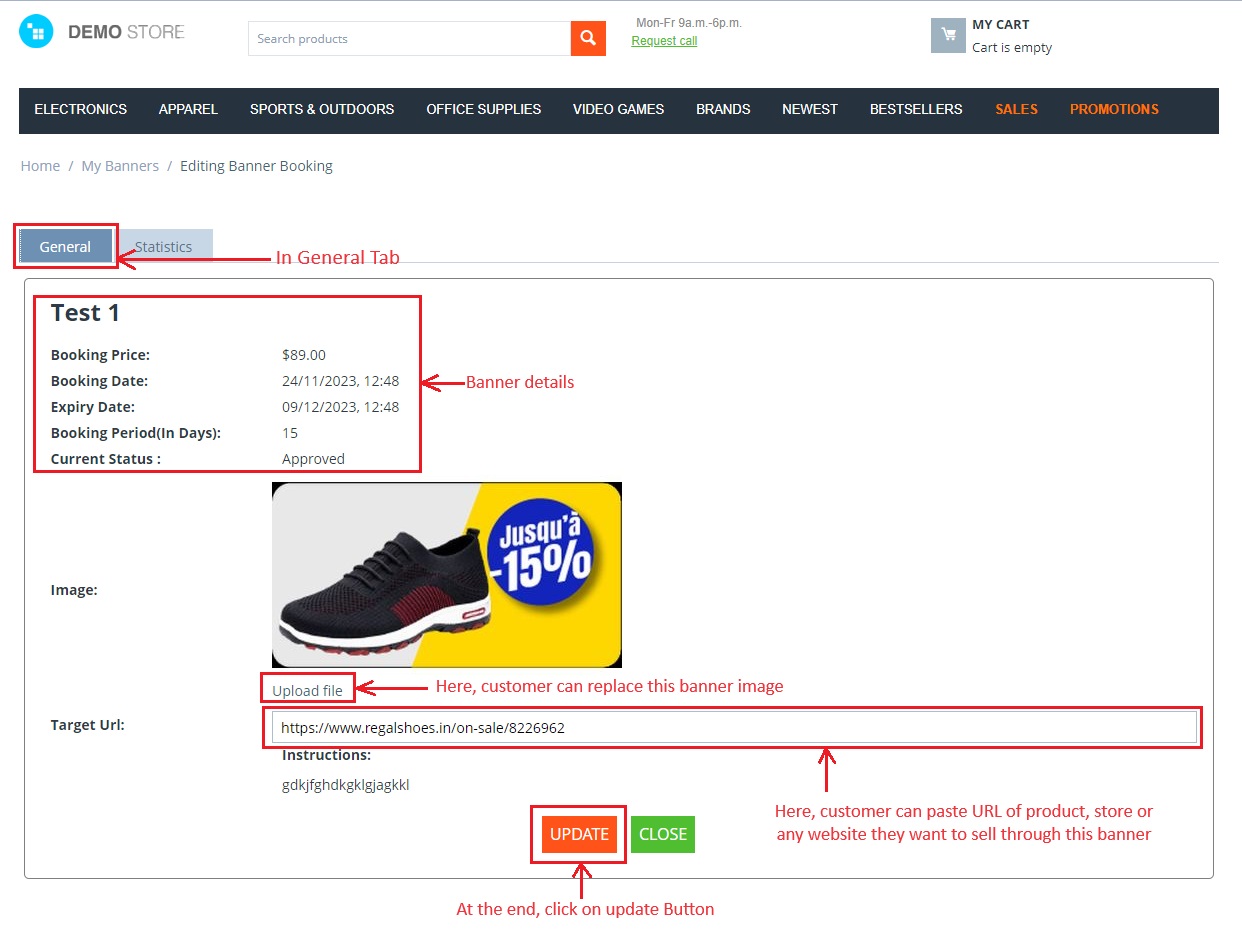View the Bestsellers page
Viewport: 1242px width, 950px height.
(916, 109)
